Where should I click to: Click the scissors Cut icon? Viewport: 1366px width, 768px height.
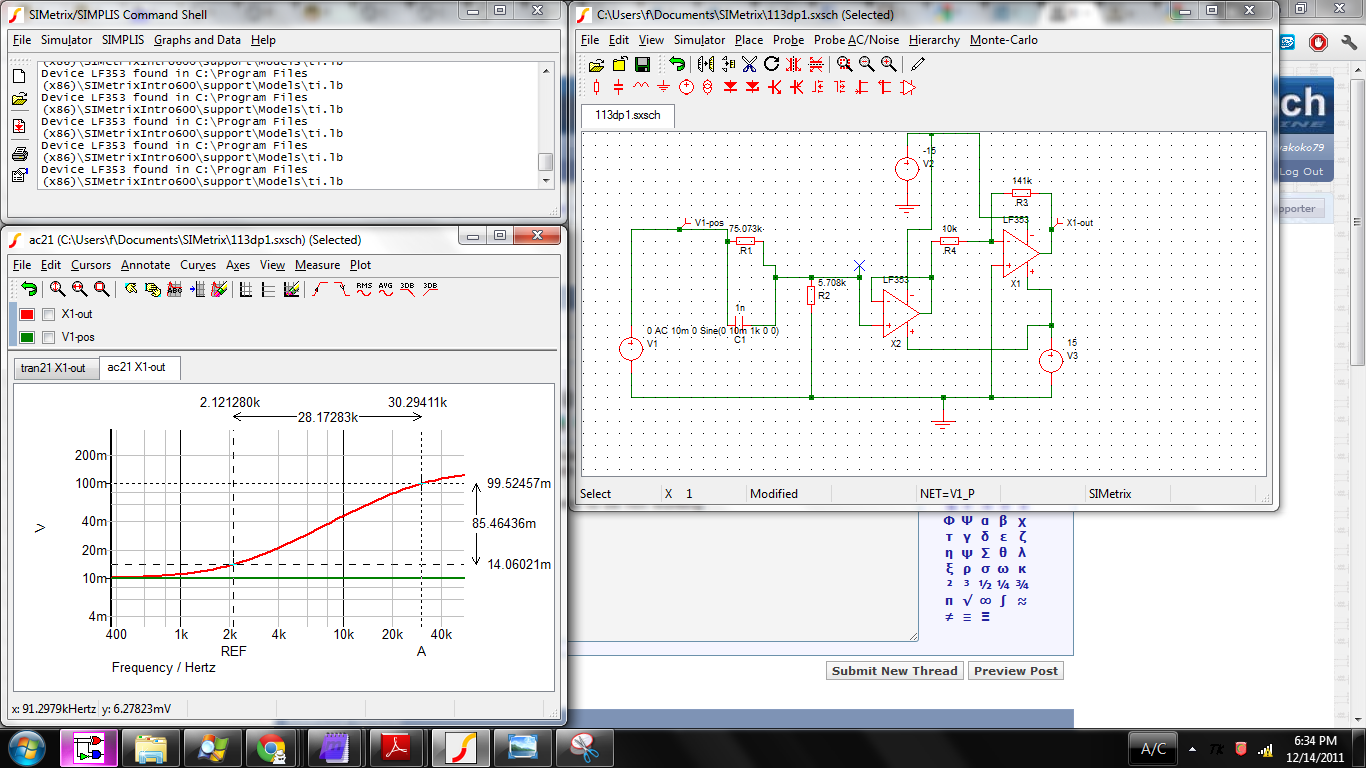click(750, 64)
